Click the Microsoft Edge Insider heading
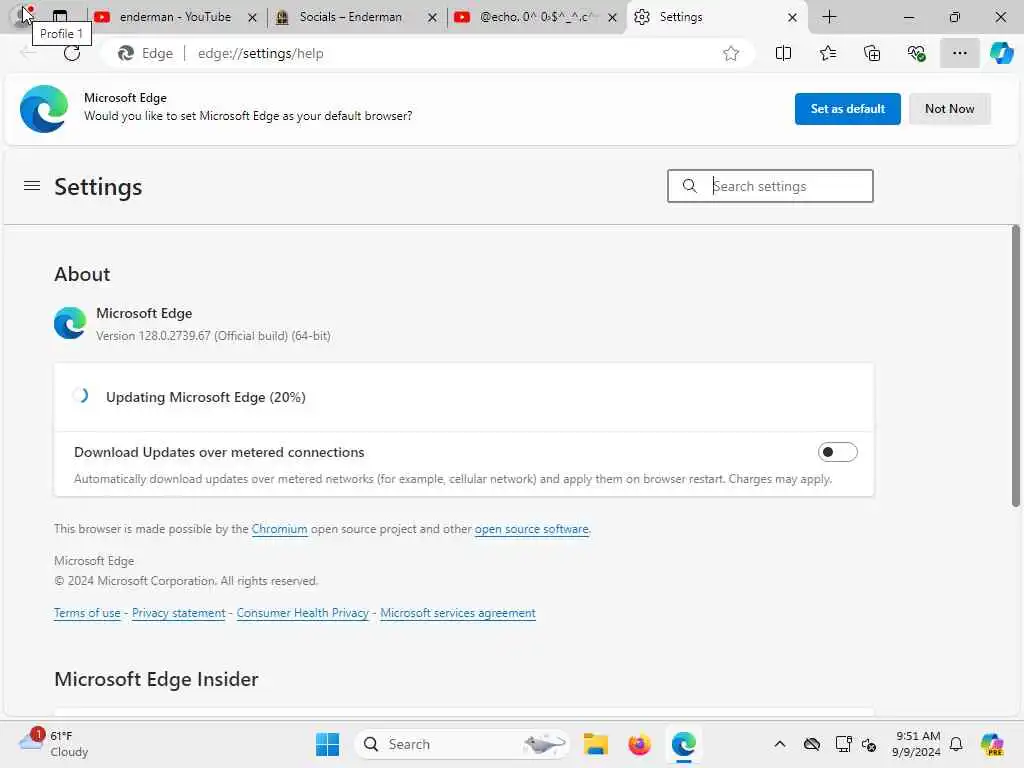1024x768 pixels. [156, 679]
